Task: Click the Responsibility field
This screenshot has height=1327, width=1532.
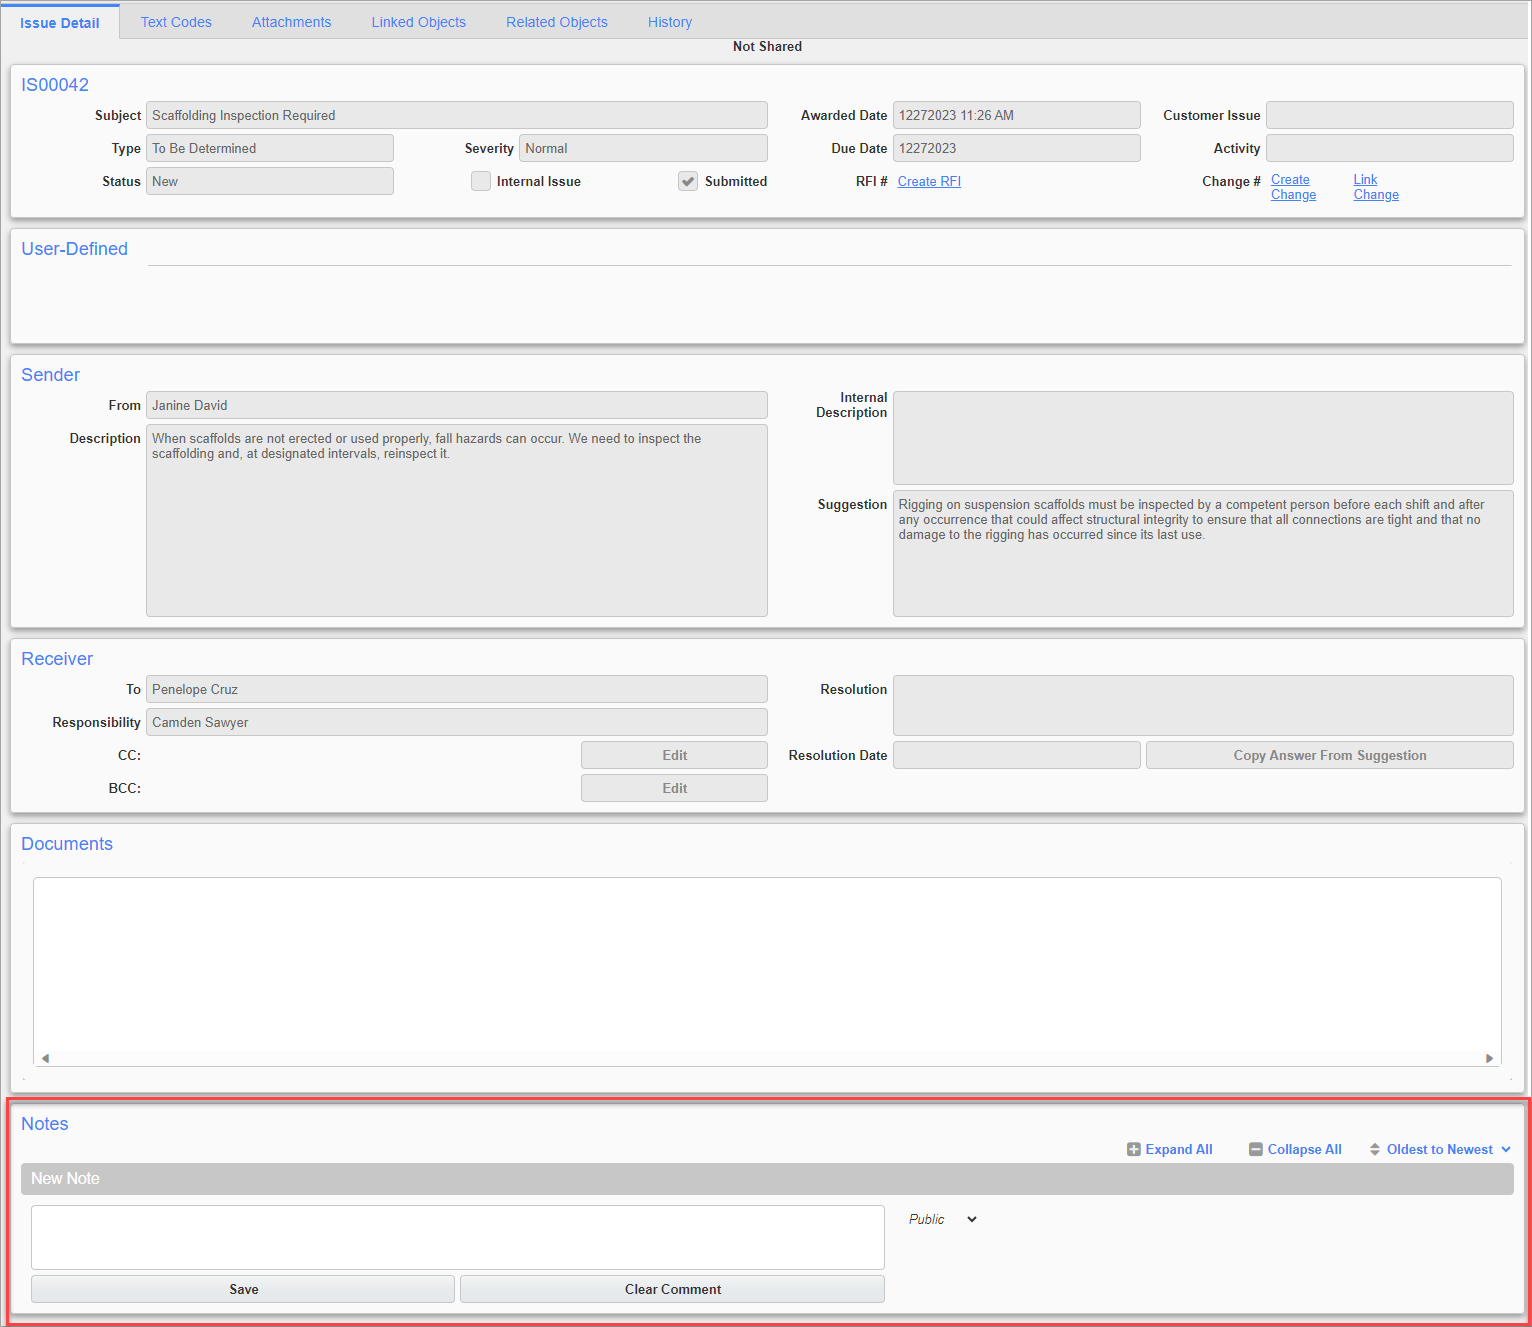Action: [x=457, y=722]
